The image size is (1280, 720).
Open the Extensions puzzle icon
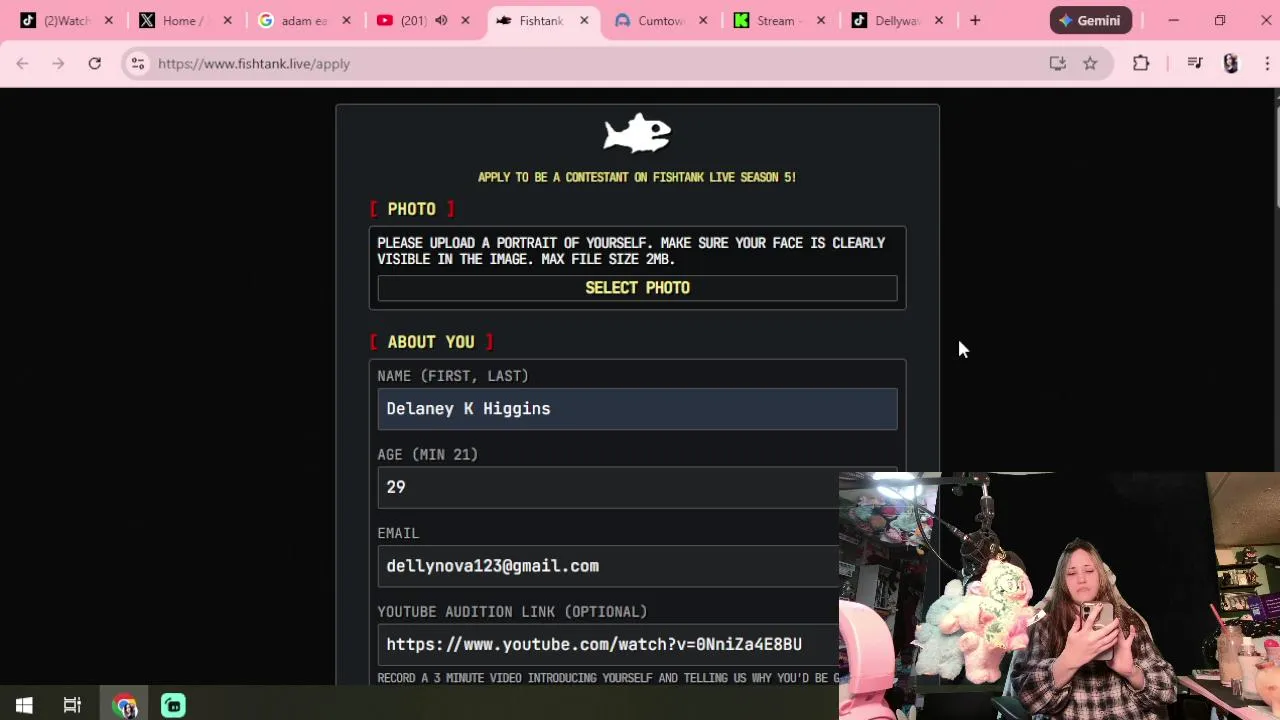click(x=1141, y=63)
